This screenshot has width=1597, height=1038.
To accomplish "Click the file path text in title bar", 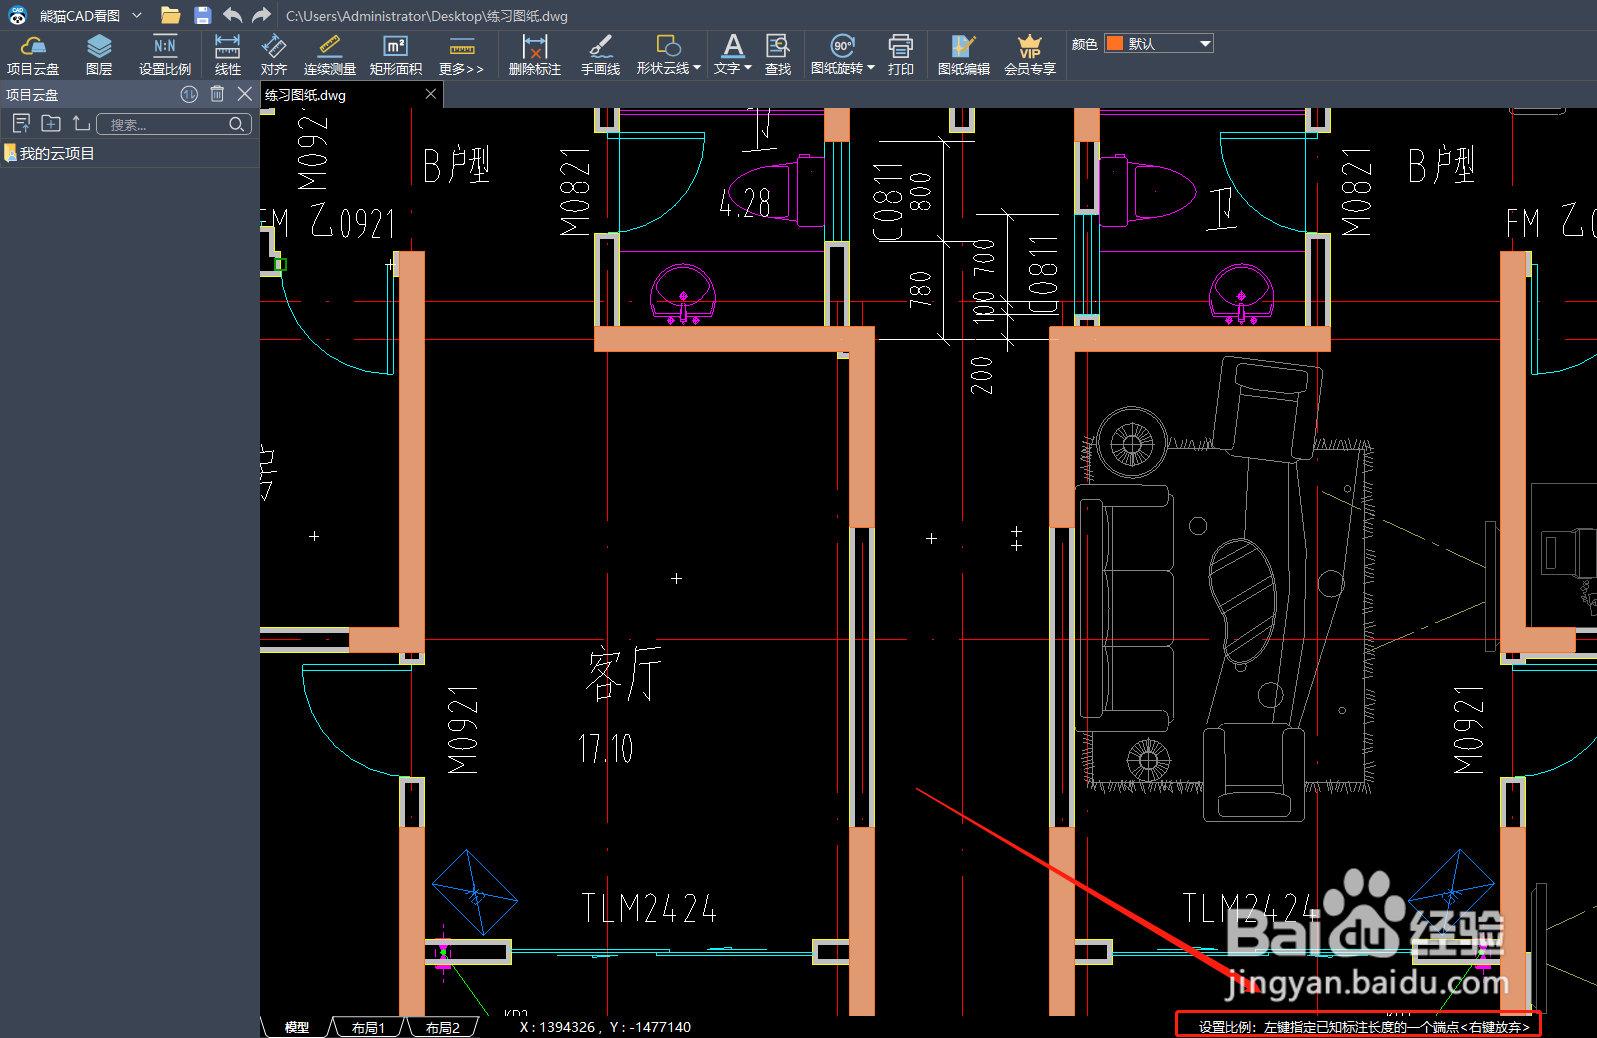I will (427, 16).
